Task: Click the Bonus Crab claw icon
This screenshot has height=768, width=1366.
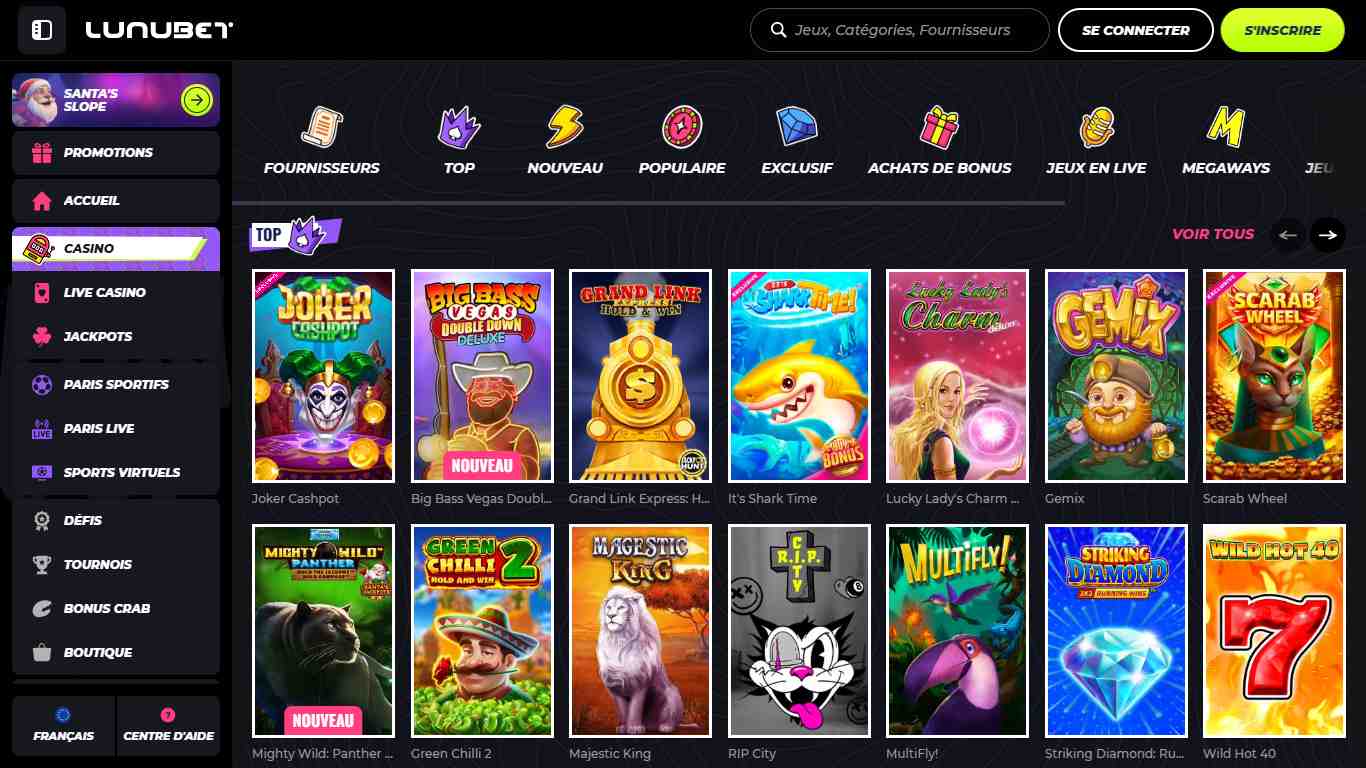Action: pyautogui.click(x=42, y=609)
